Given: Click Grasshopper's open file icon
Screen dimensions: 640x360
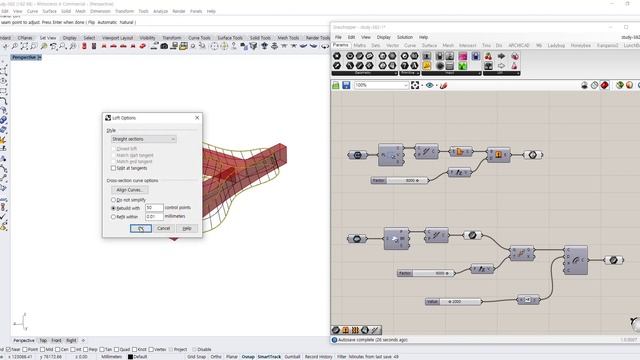Looking at the screenshot, I should coord(336,85).
